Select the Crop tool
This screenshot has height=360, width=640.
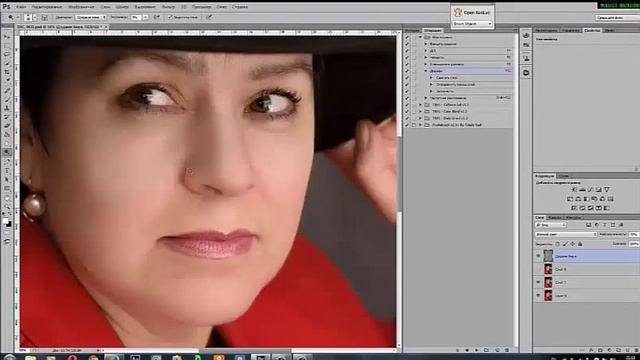tap(7, 72)
